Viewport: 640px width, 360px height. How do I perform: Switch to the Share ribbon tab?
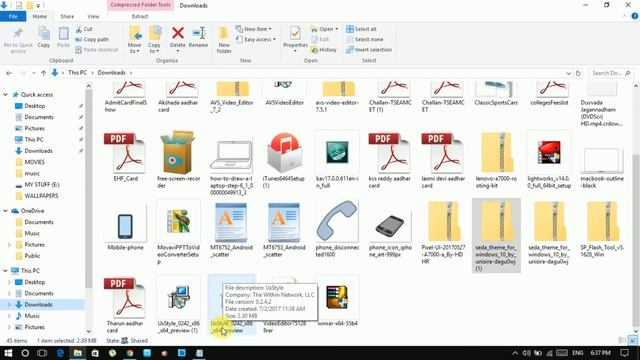[x=67, y=16]
